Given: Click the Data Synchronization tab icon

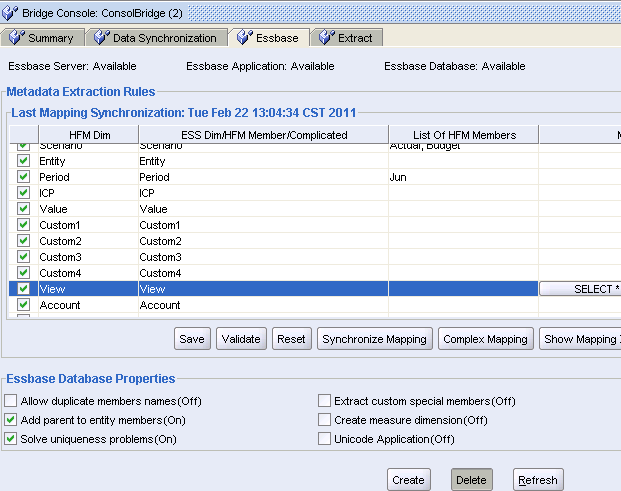Looking at the screenshot, I should [x=101, y=38].
